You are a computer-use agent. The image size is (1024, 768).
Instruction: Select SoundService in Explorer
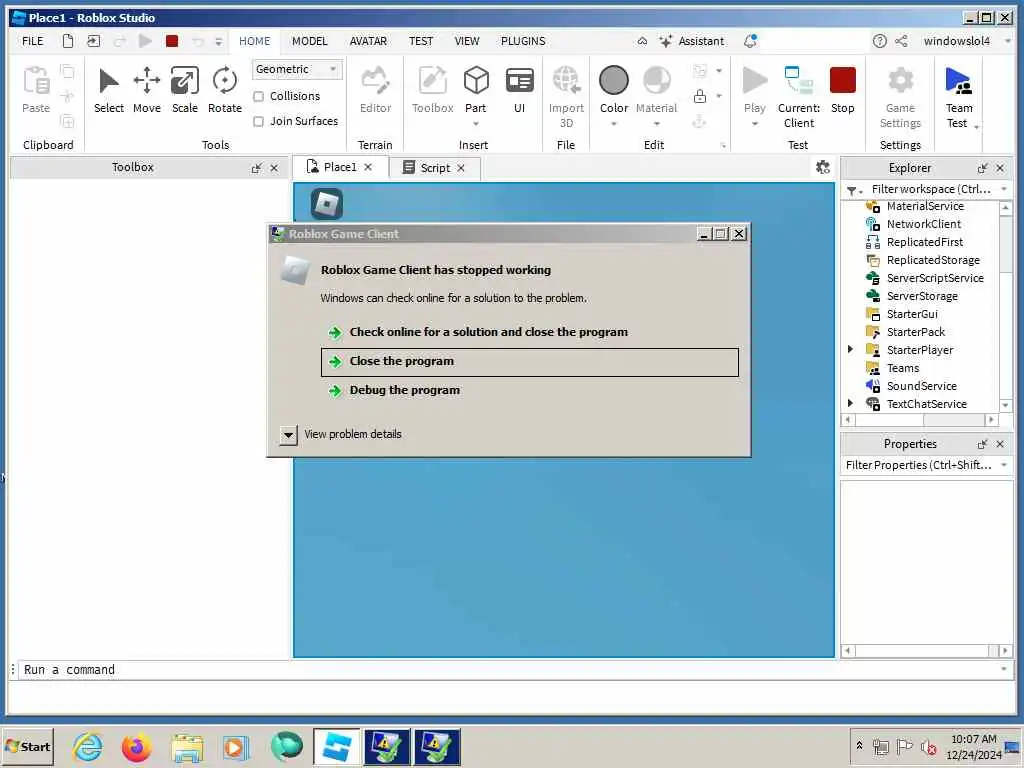click(921, 386)
